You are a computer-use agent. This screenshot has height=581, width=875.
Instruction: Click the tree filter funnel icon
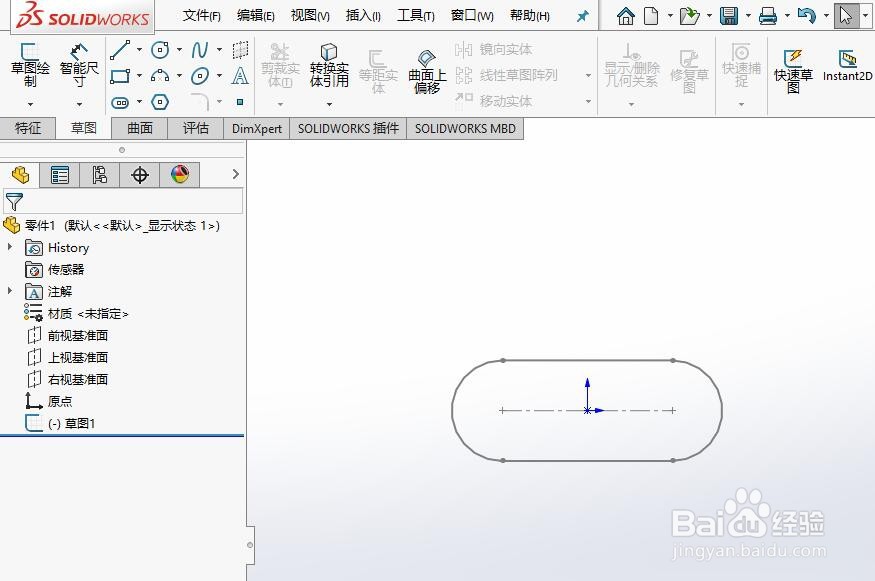[14, 201]
